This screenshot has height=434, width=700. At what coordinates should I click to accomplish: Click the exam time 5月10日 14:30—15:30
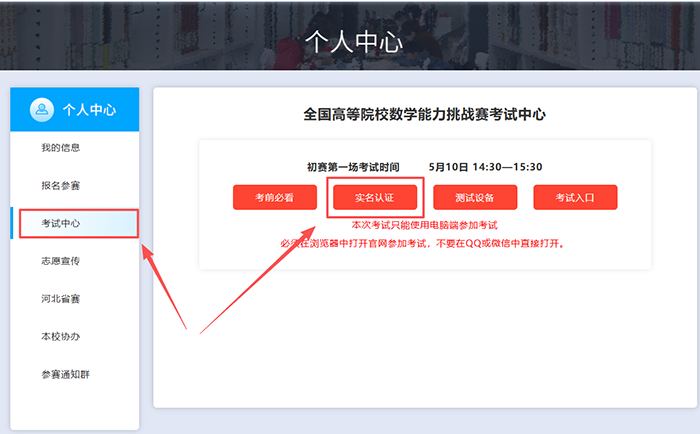486,167
